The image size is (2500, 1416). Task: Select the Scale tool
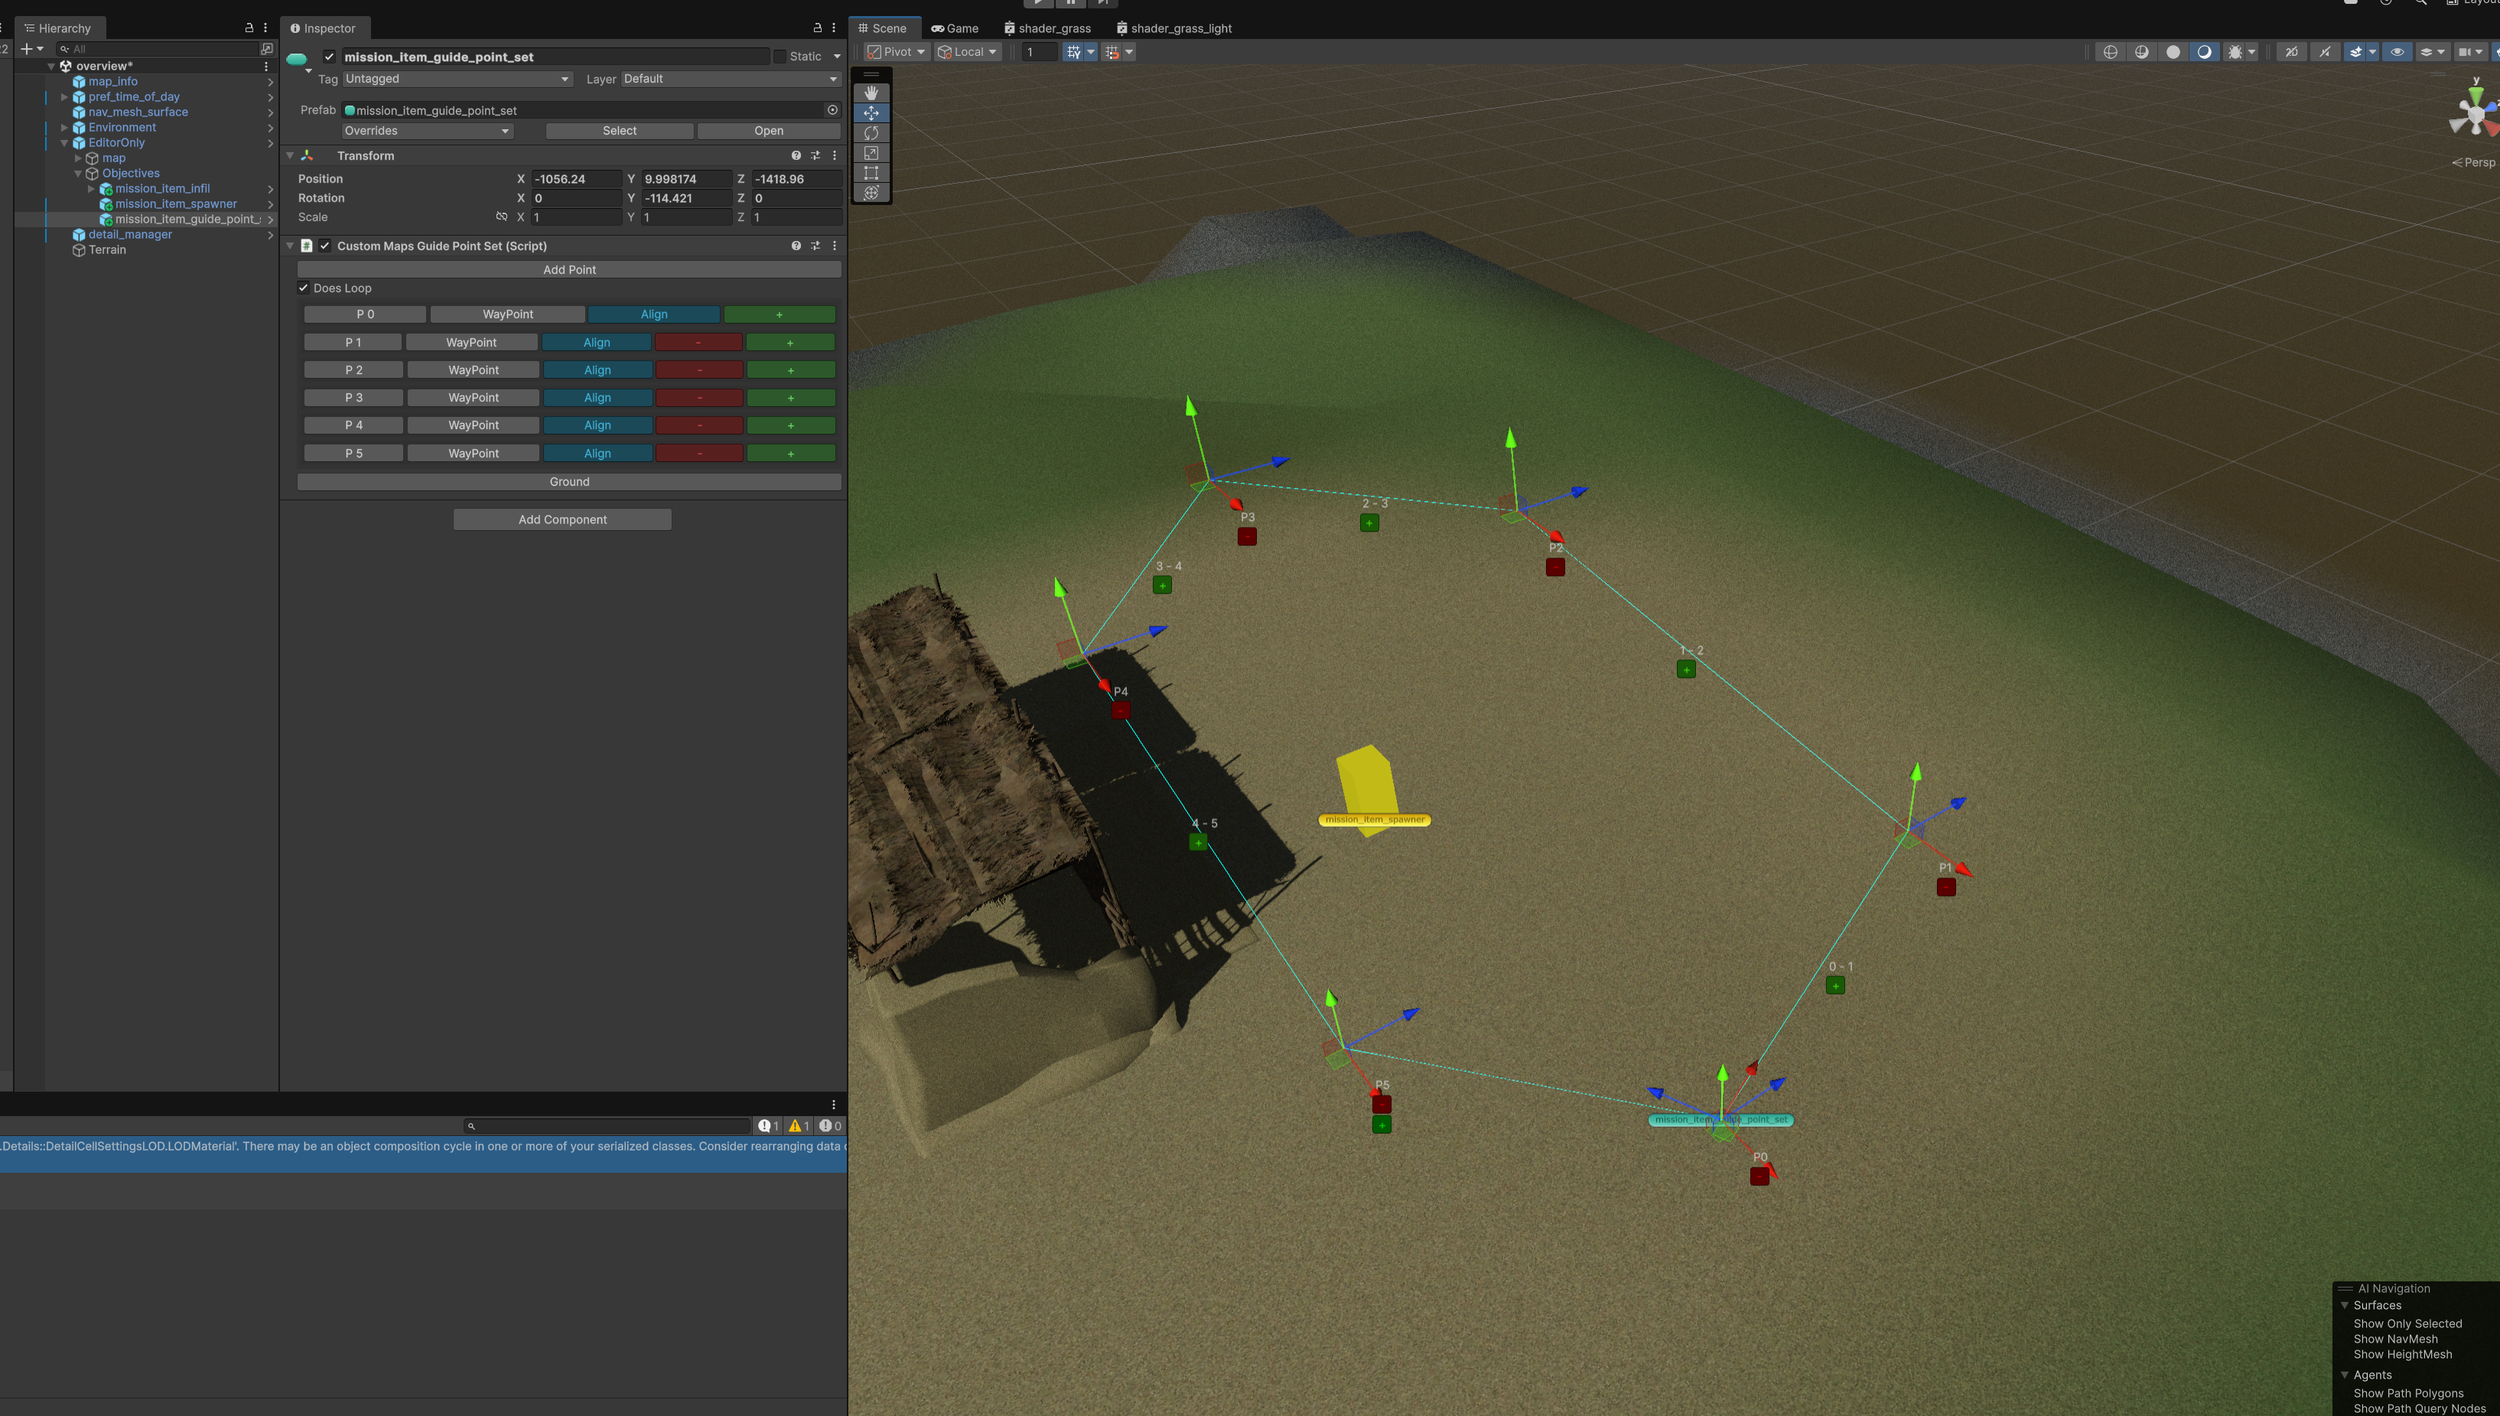point(871,153)
